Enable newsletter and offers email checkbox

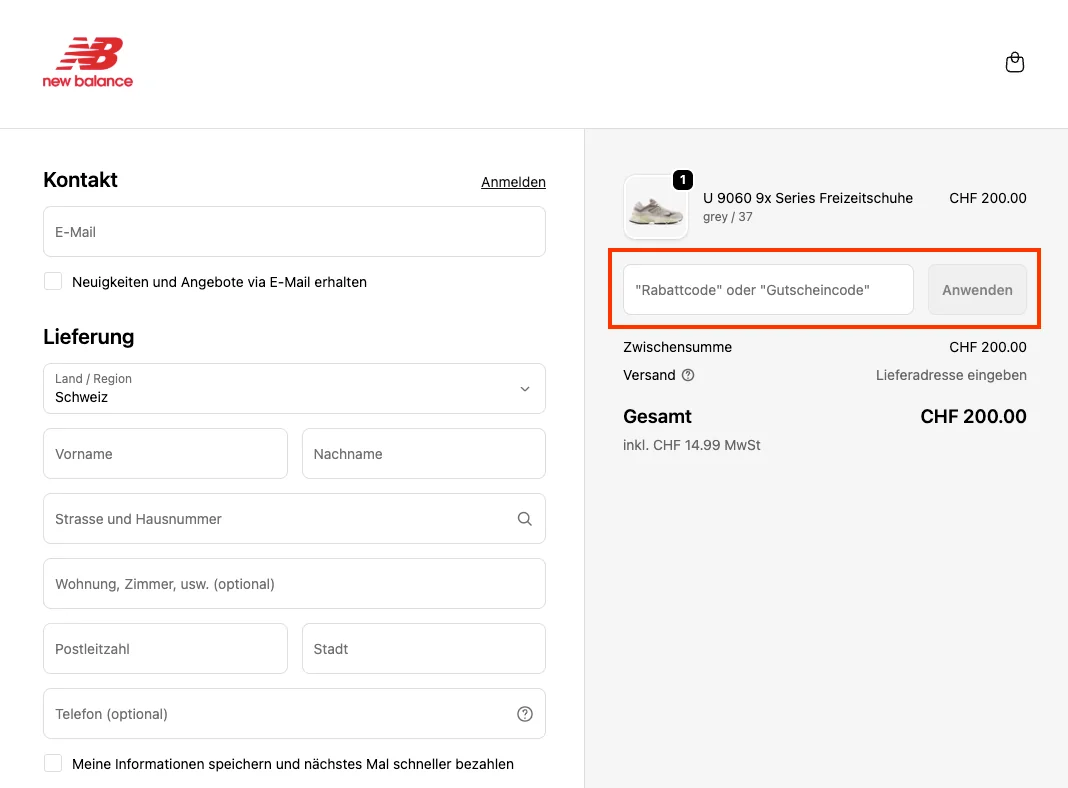pyautogui.click(x=53, y=282)
